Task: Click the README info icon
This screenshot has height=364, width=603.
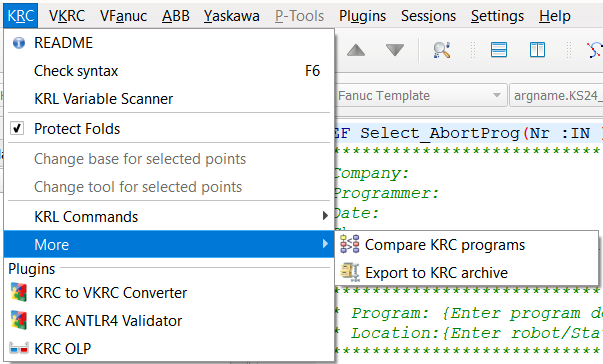Action: click(19, 43)
